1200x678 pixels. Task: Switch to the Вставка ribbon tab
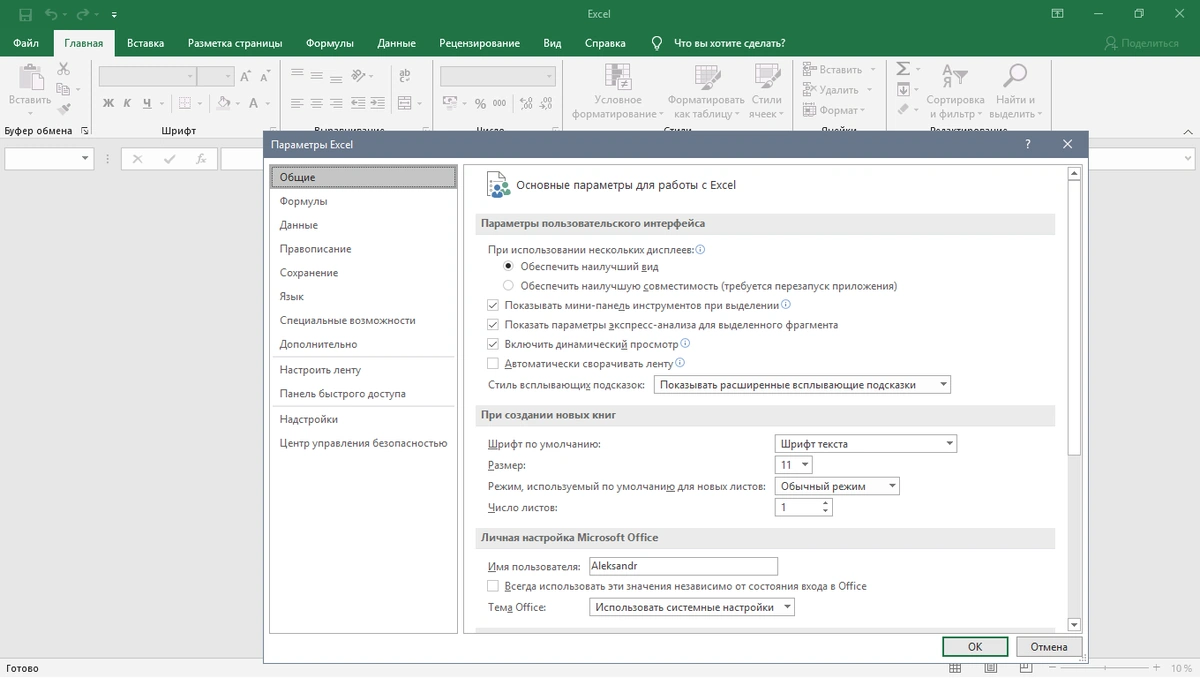click(x=146, y=43)
